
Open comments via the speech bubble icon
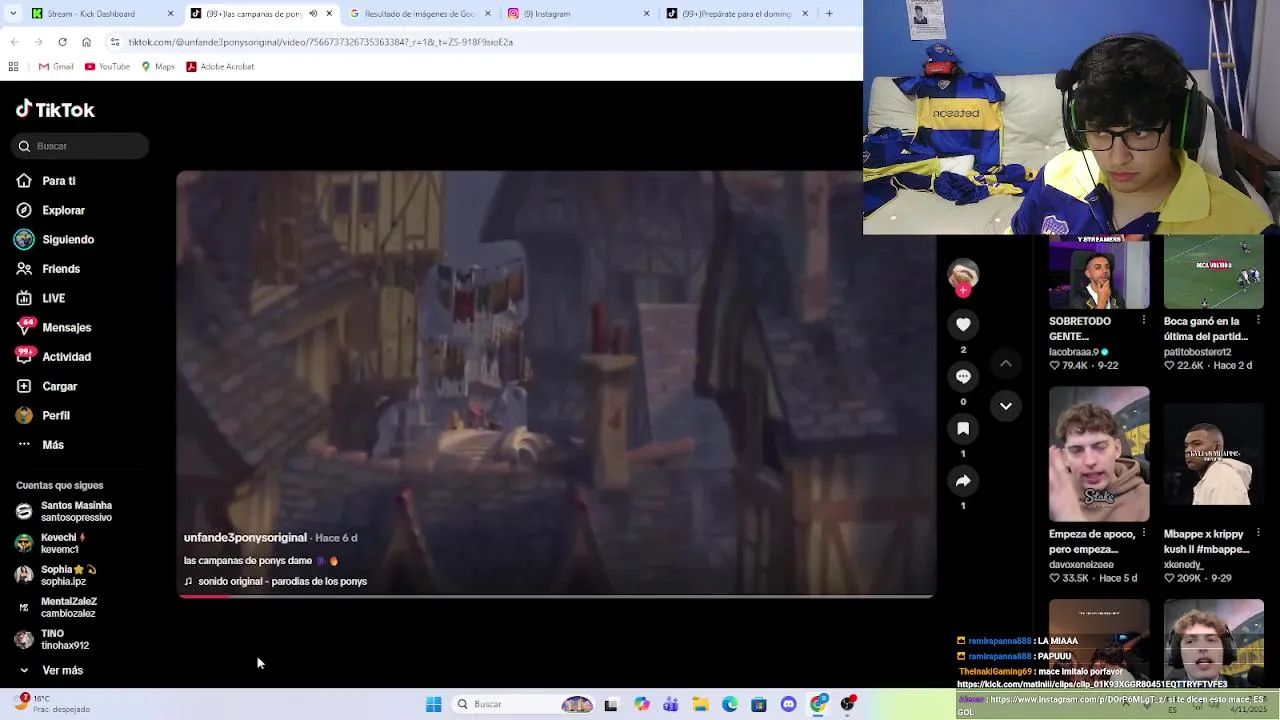coord(963,377)
